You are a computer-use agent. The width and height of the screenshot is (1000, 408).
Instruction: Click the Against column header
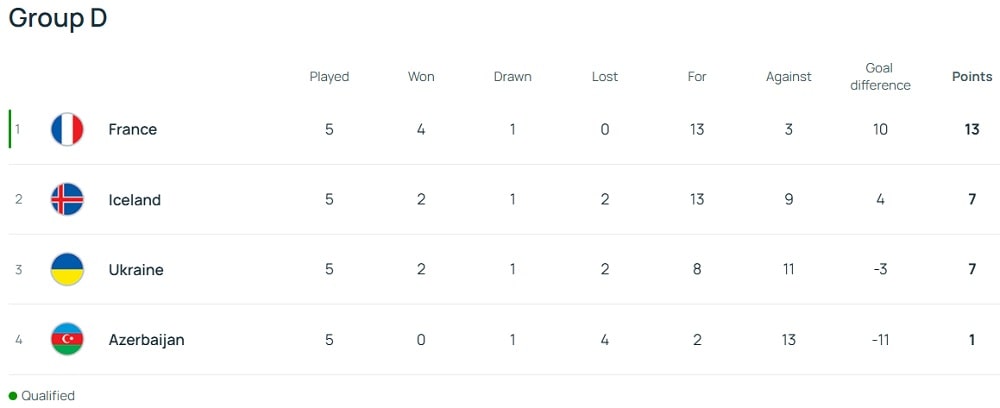789,77
